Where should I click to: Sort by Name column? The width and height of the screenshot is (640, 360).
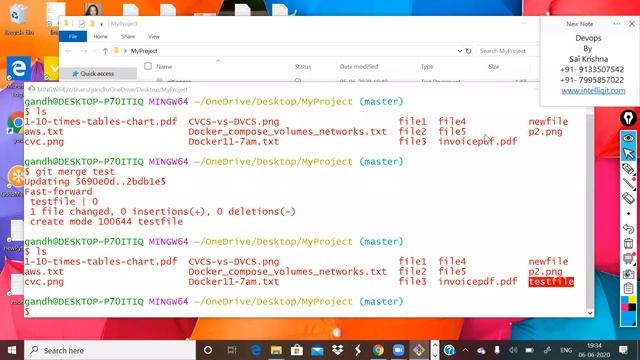click(x=164, y=66)
